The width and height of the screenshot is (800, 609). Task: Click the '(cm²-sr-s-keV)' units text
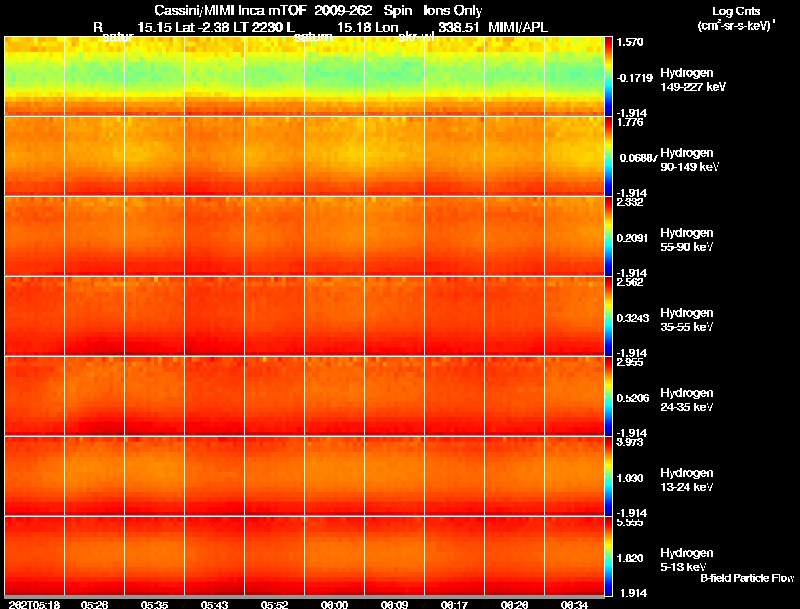coord(736,26)
